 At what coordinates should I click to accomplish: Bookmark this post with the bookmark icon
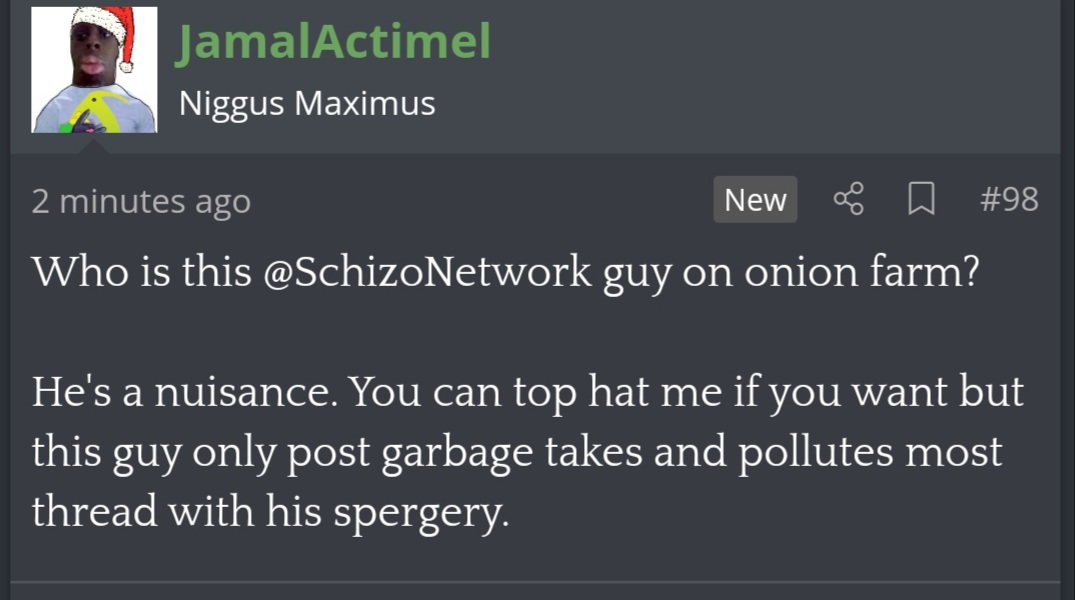click(x=920, y=200)
